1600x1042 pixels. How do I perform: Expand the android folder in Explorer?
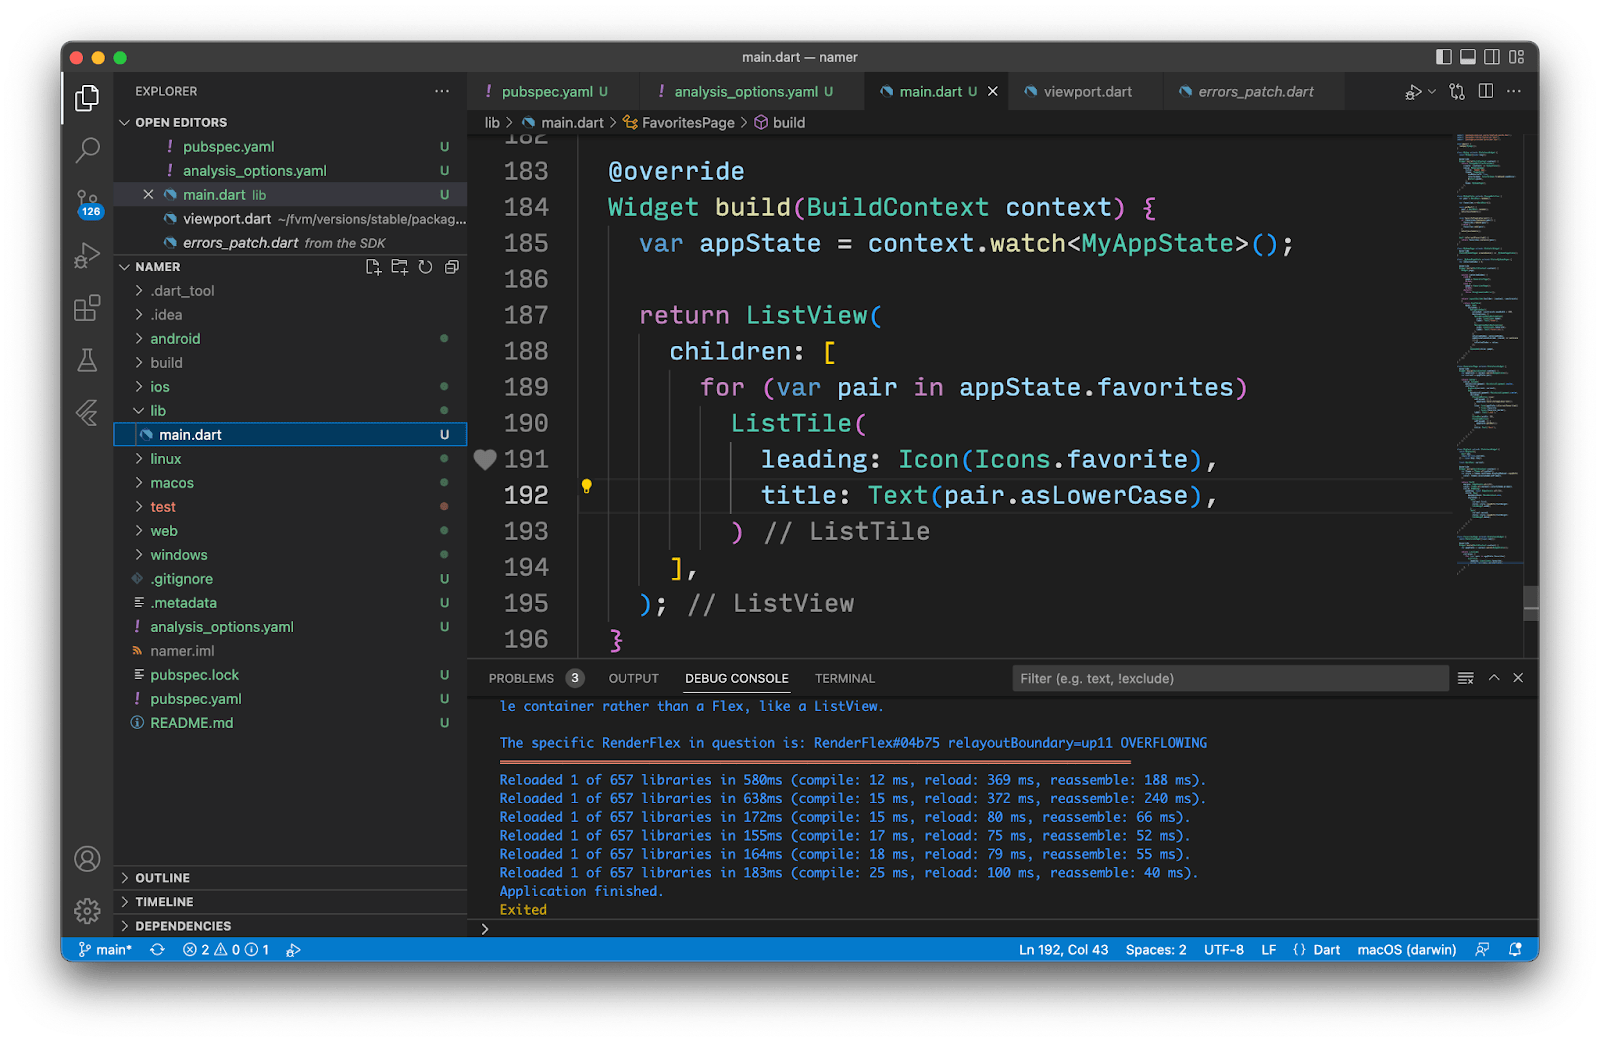pos(140,338)
